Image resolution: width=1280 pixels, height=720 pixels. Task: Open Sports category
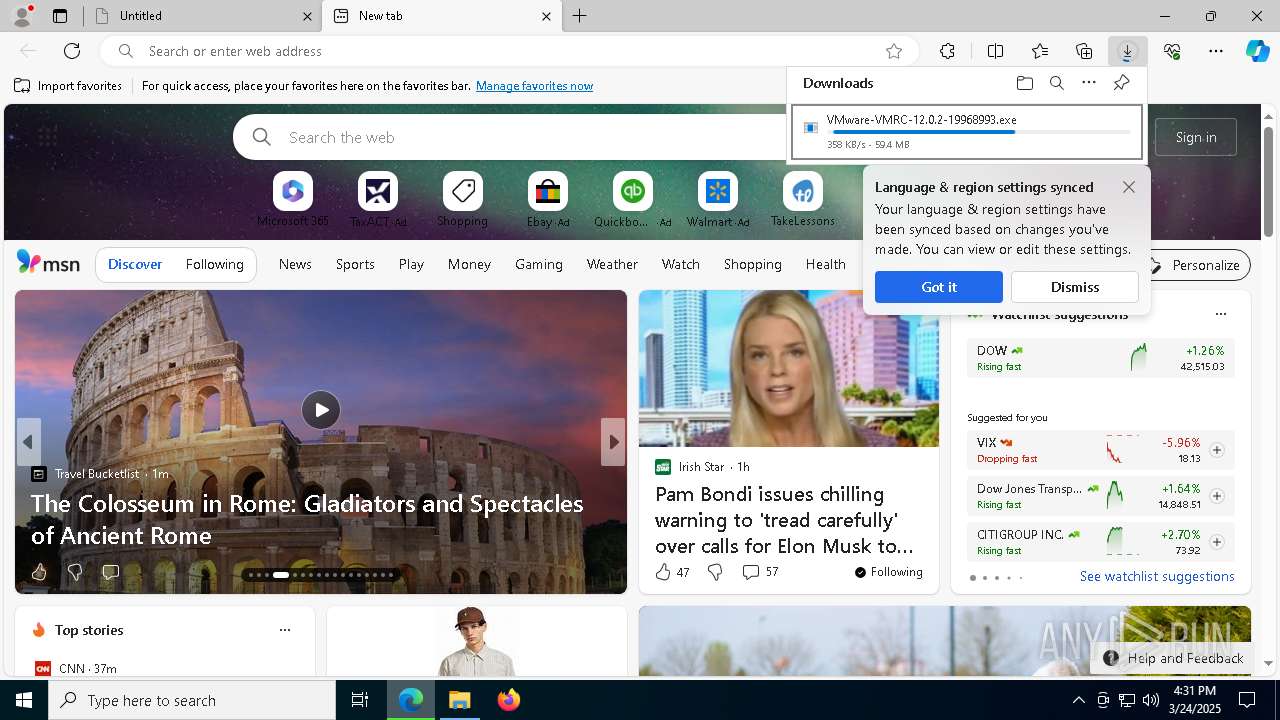[x=355, y=264]
